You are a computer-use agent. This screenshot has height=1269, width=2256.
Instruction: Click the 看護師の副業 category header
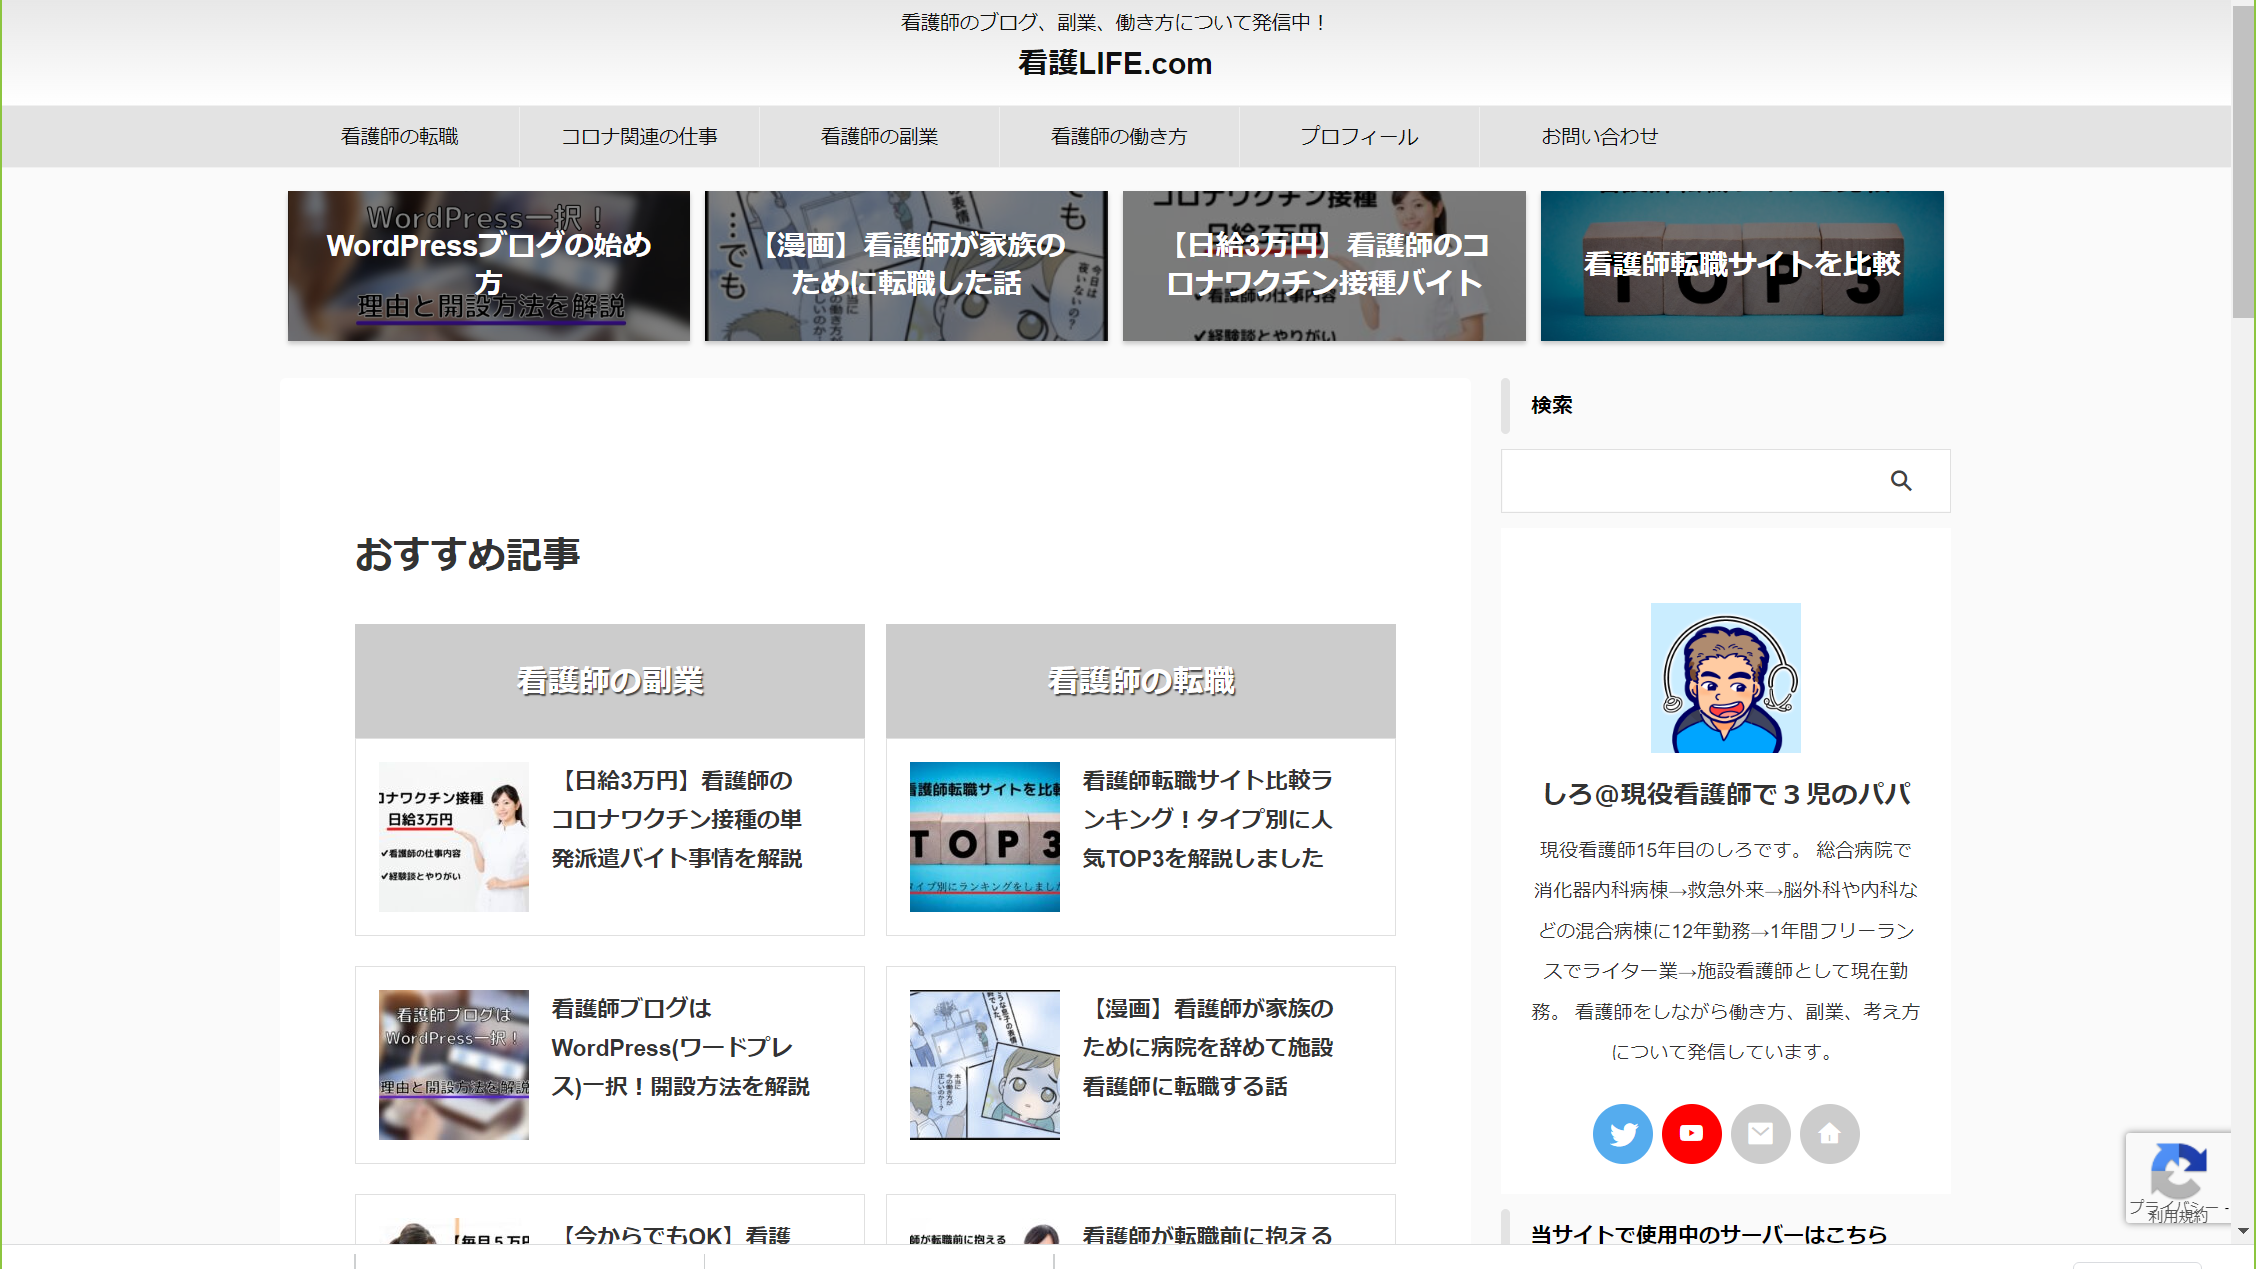click(x=610, y=681)
